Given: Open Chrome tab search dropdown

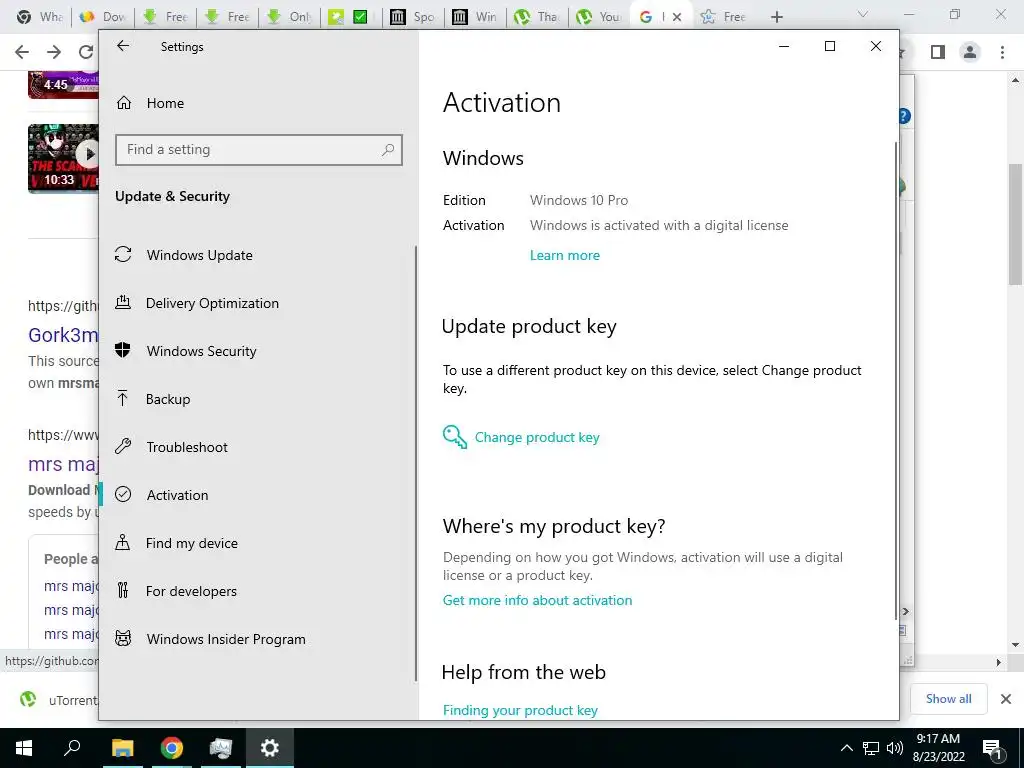Looking at the screenshot, I should pos(863,14).
